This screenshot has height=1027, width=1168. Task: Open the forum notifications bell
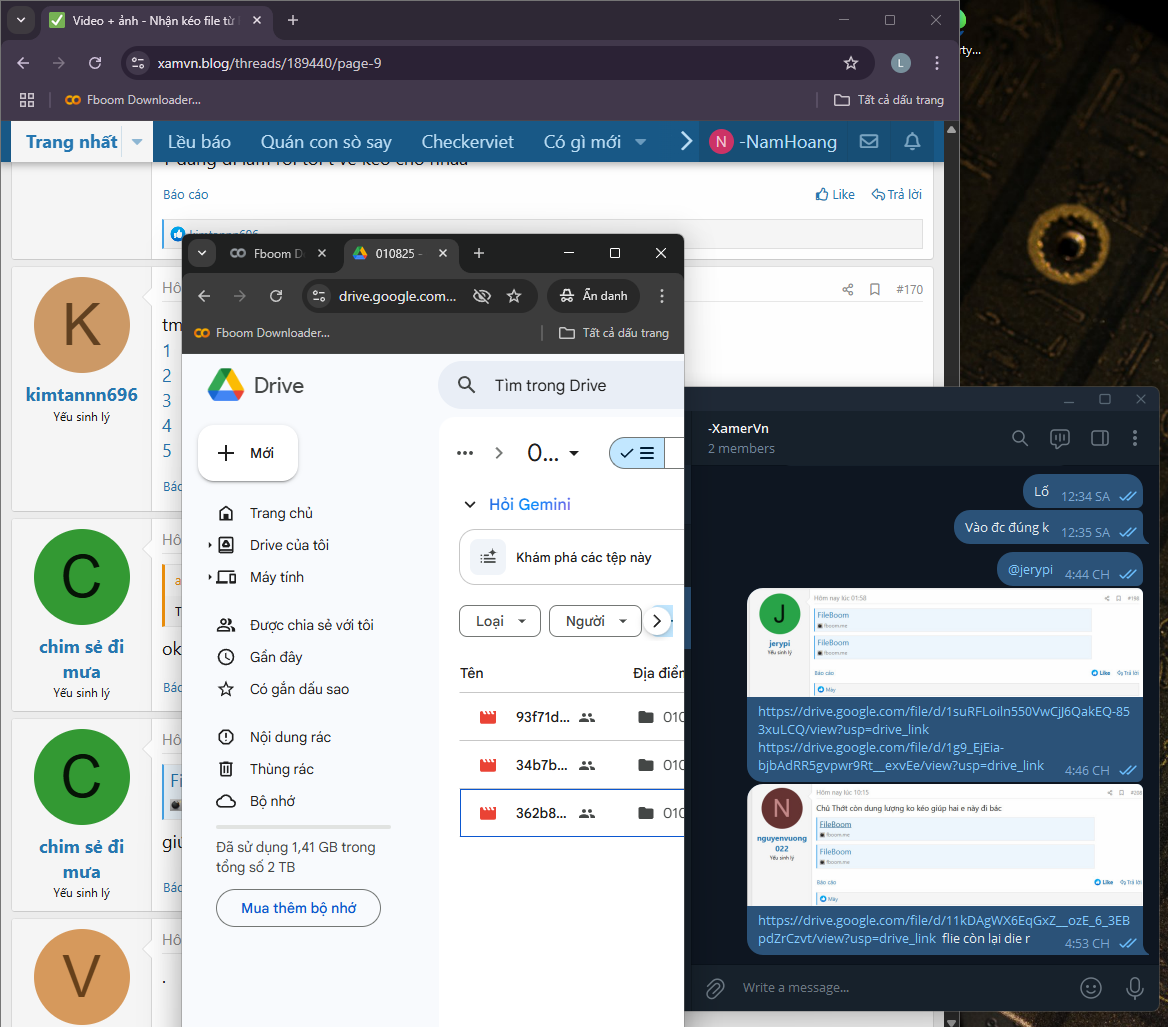tap(912, 142)
